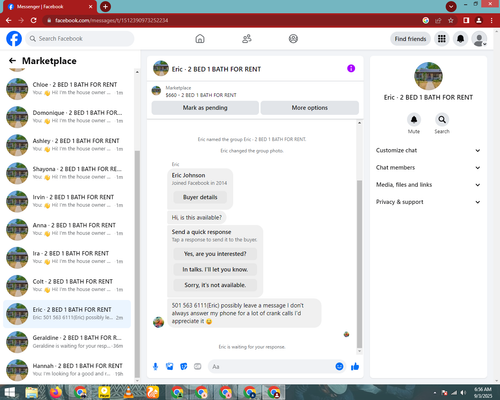The image size is (500, 400).
Task: Open the notifications bell in header
Action: tap(460, 39)
